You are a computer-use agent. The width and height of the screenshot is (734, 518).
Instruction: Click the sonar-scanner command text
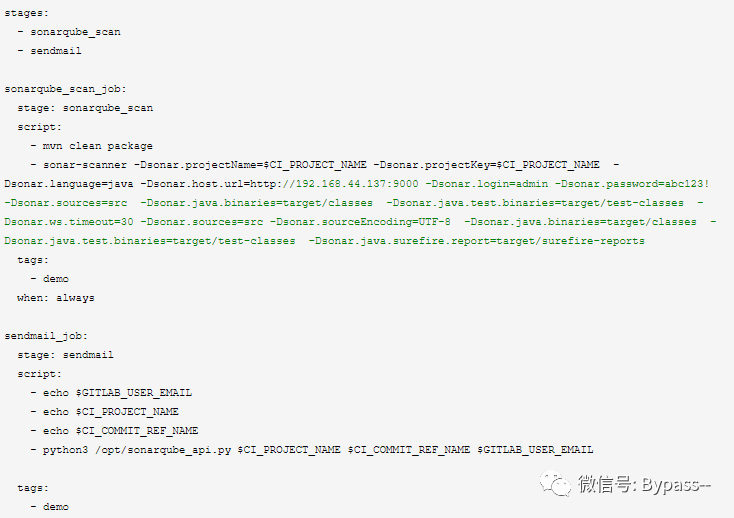(85, 165)
